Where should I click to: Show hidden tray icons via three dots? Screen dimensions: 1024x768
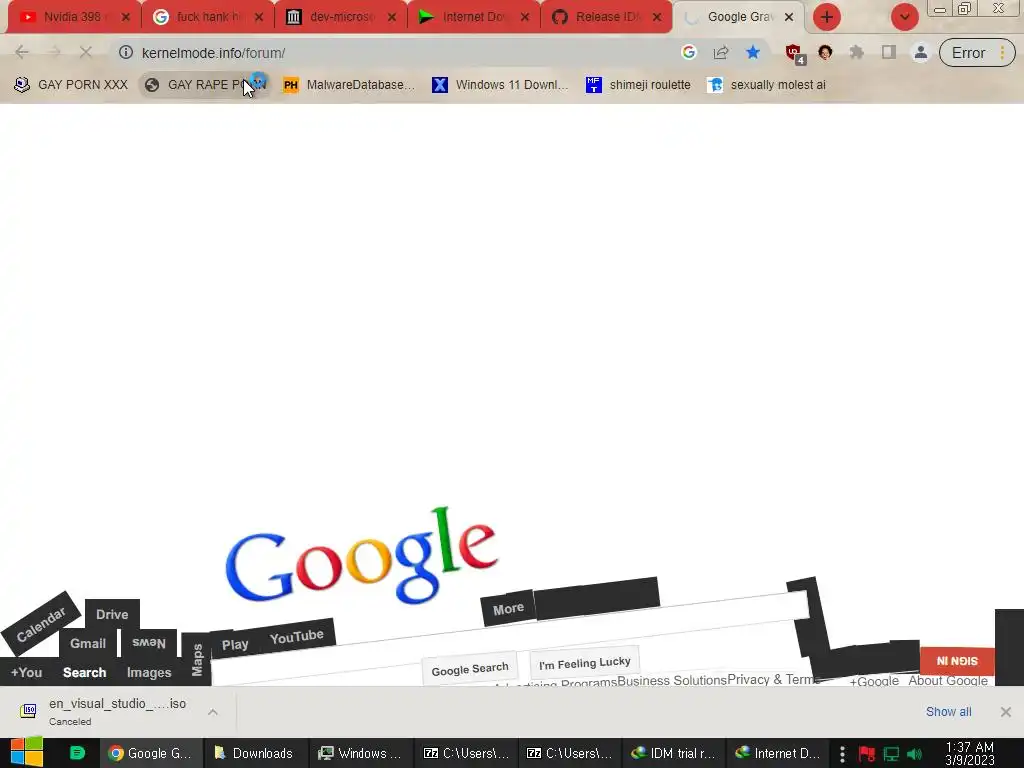842,754
